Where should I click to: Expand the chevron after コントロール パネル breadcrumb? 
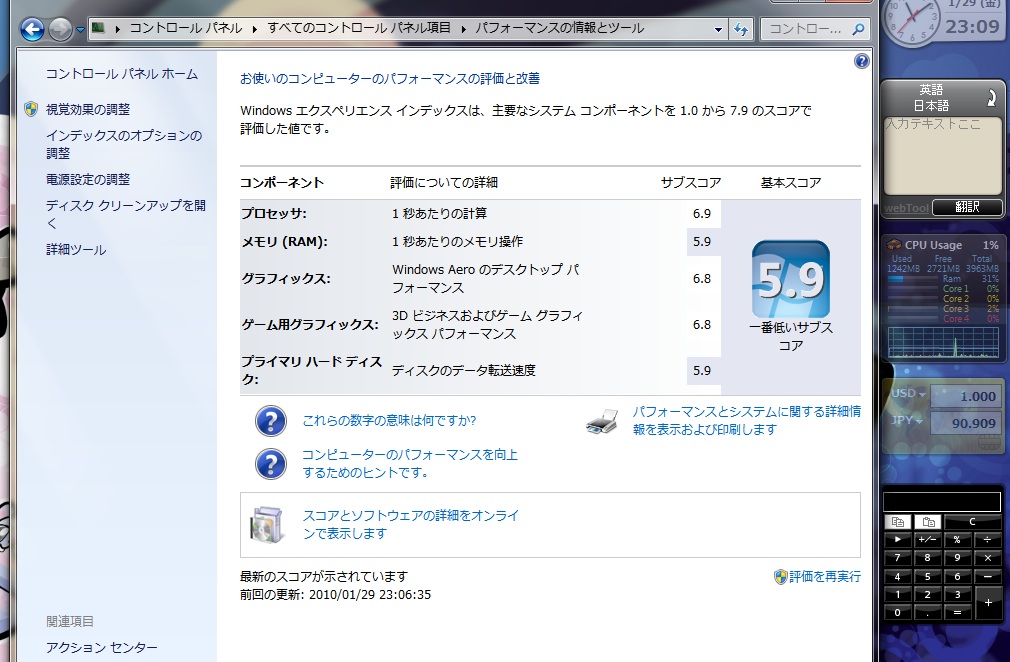click(x=254, y=28)
